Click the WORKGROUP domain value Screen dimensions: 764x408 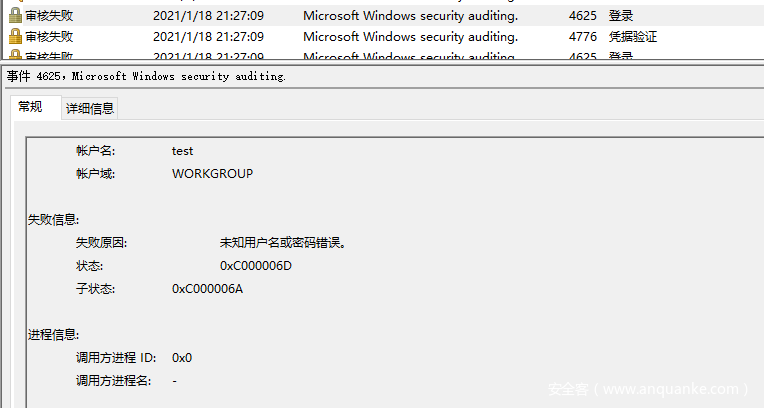click(212, 174)
